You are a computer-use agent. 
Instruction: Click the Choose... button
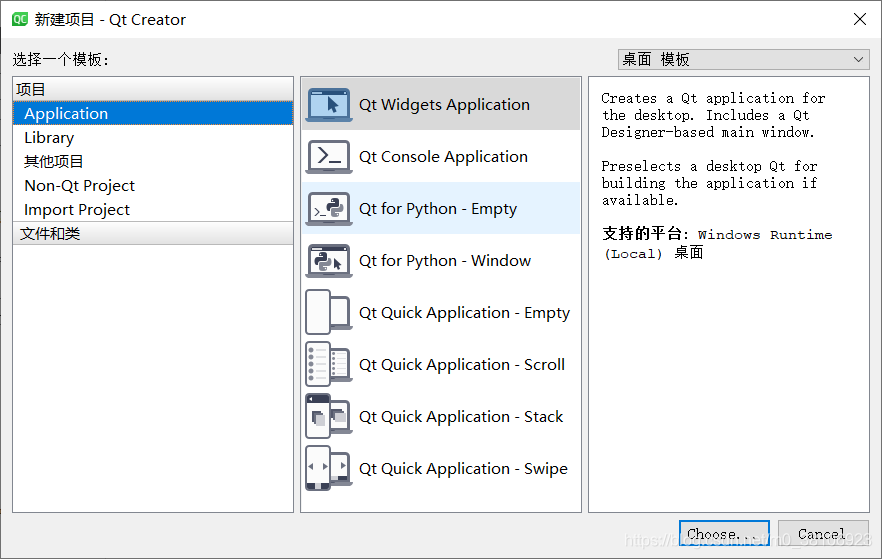coord(724,534)
